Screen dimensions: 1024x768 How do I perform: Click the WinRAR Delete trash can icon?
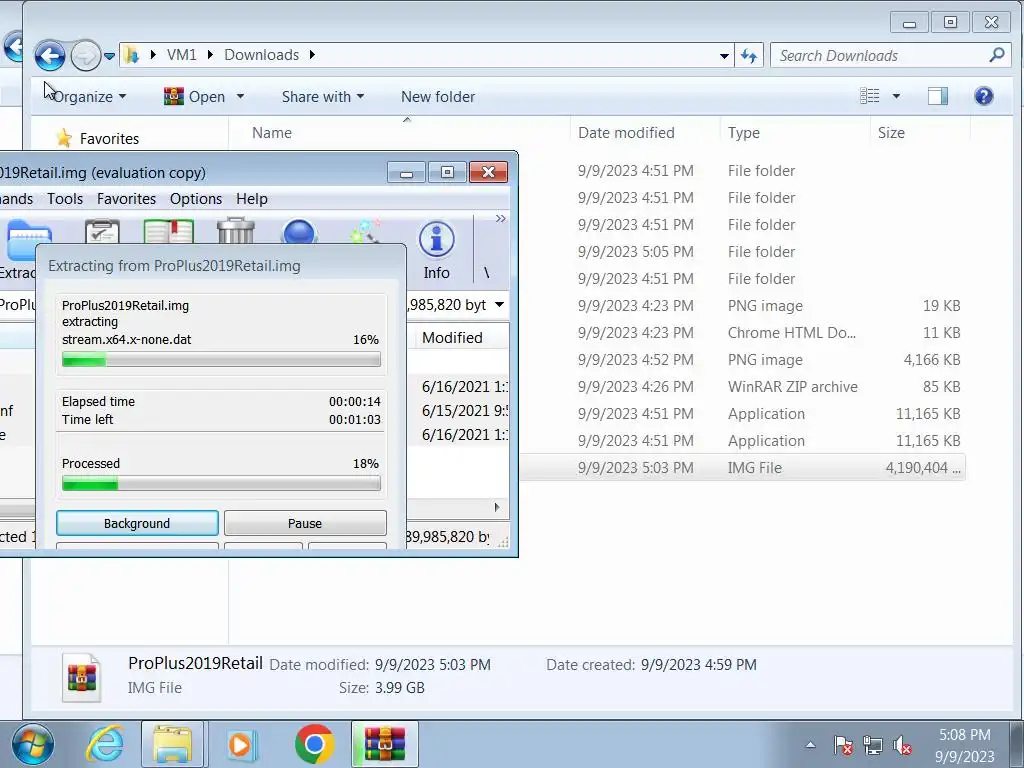236,231
